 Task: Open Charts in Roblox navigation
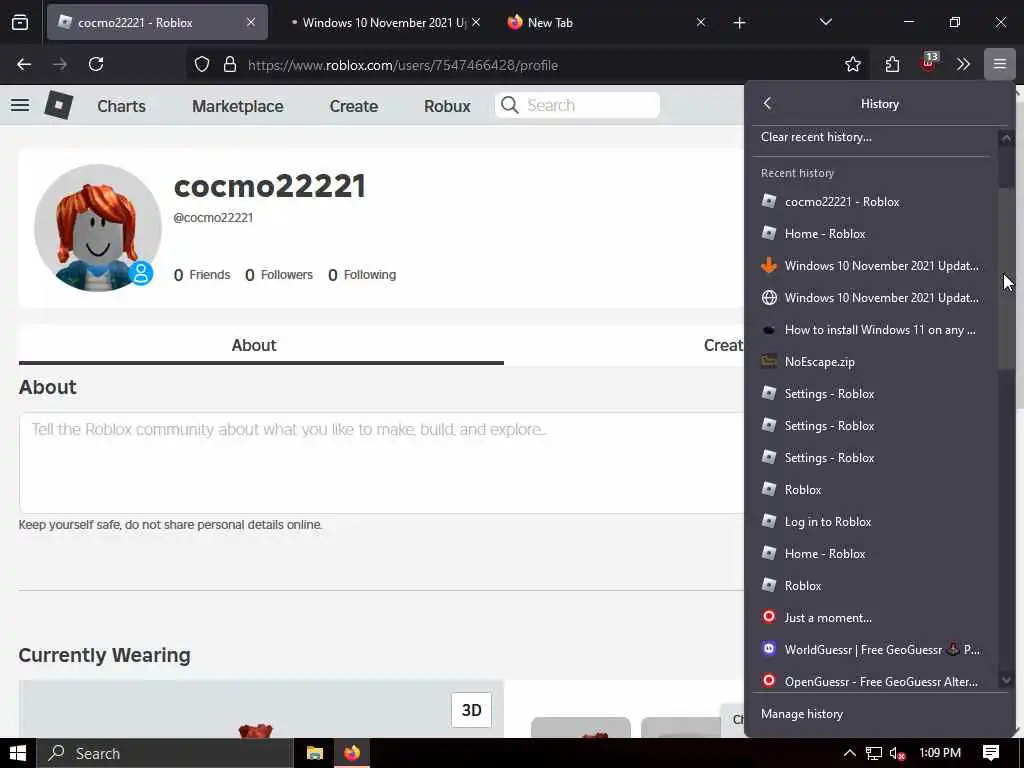tap(121, 106)
